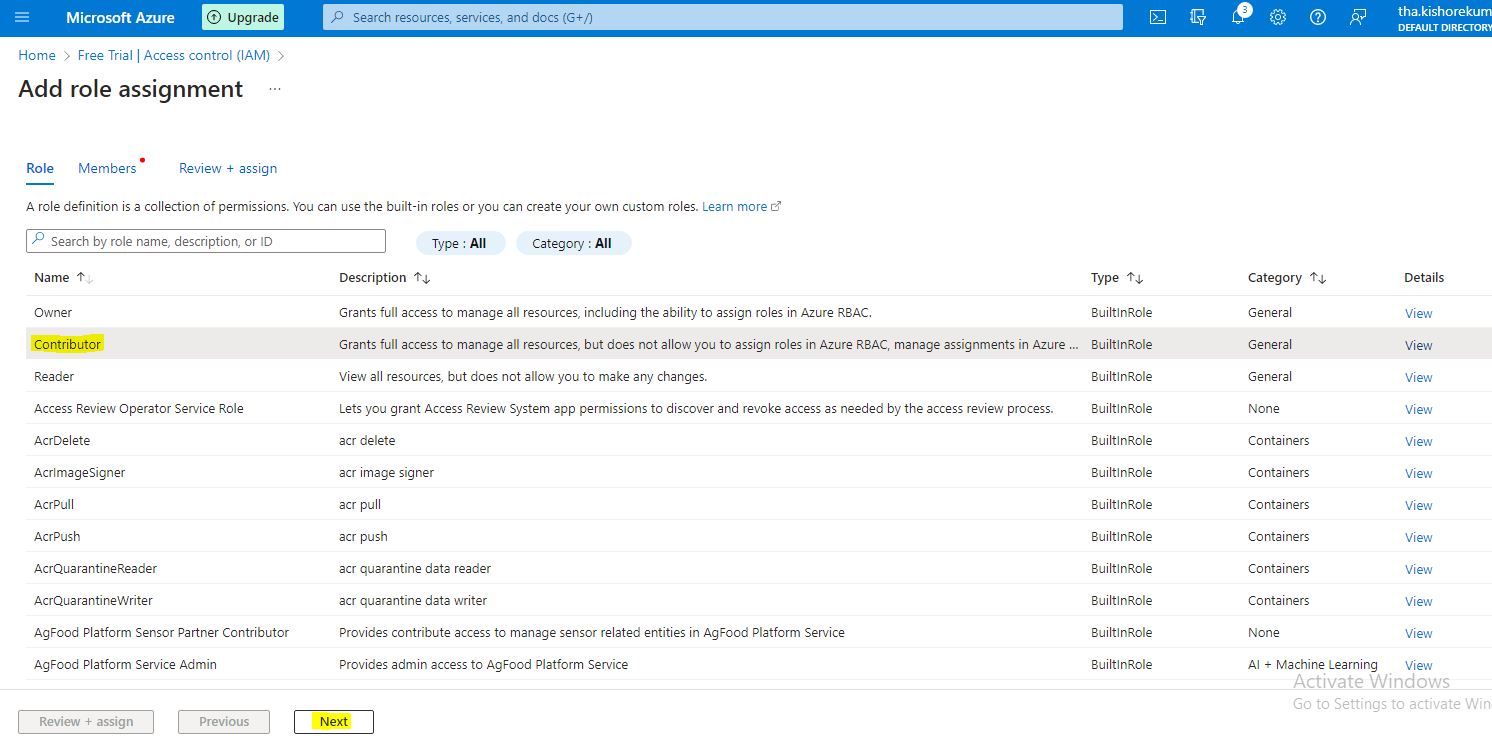Open the notifications bell
Screen dimensions: 1492x744
tap(1238, 18)
